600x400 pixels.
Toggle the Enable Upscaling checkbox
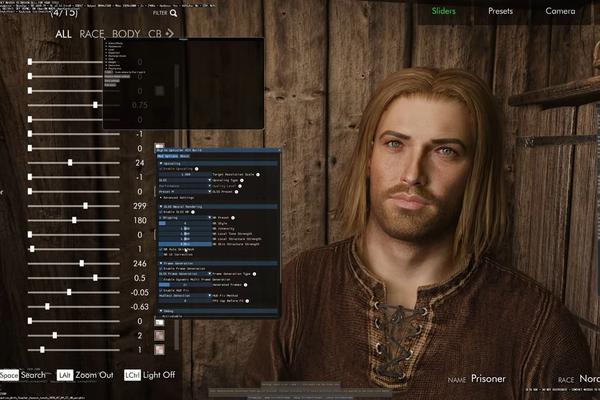tap(161, 169)
